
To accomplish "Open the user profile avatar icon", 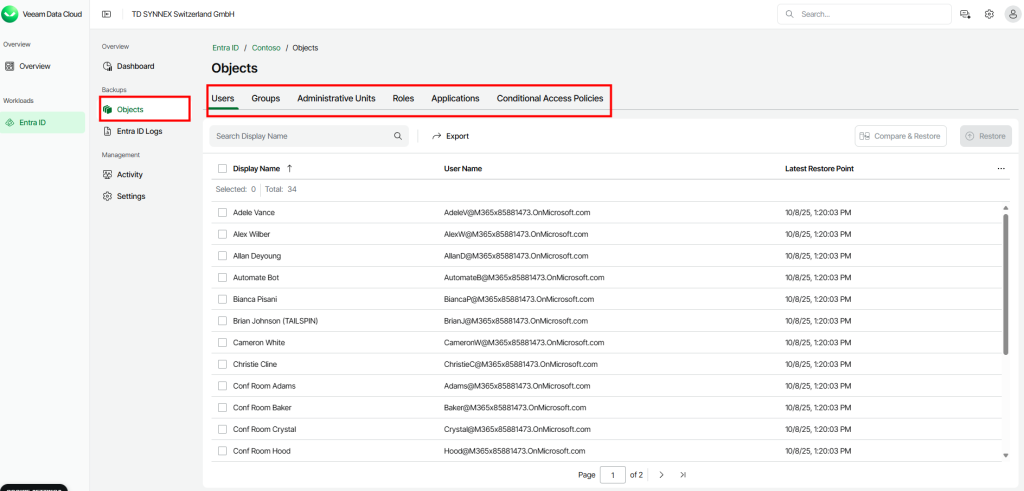I will click(1011, 14).
